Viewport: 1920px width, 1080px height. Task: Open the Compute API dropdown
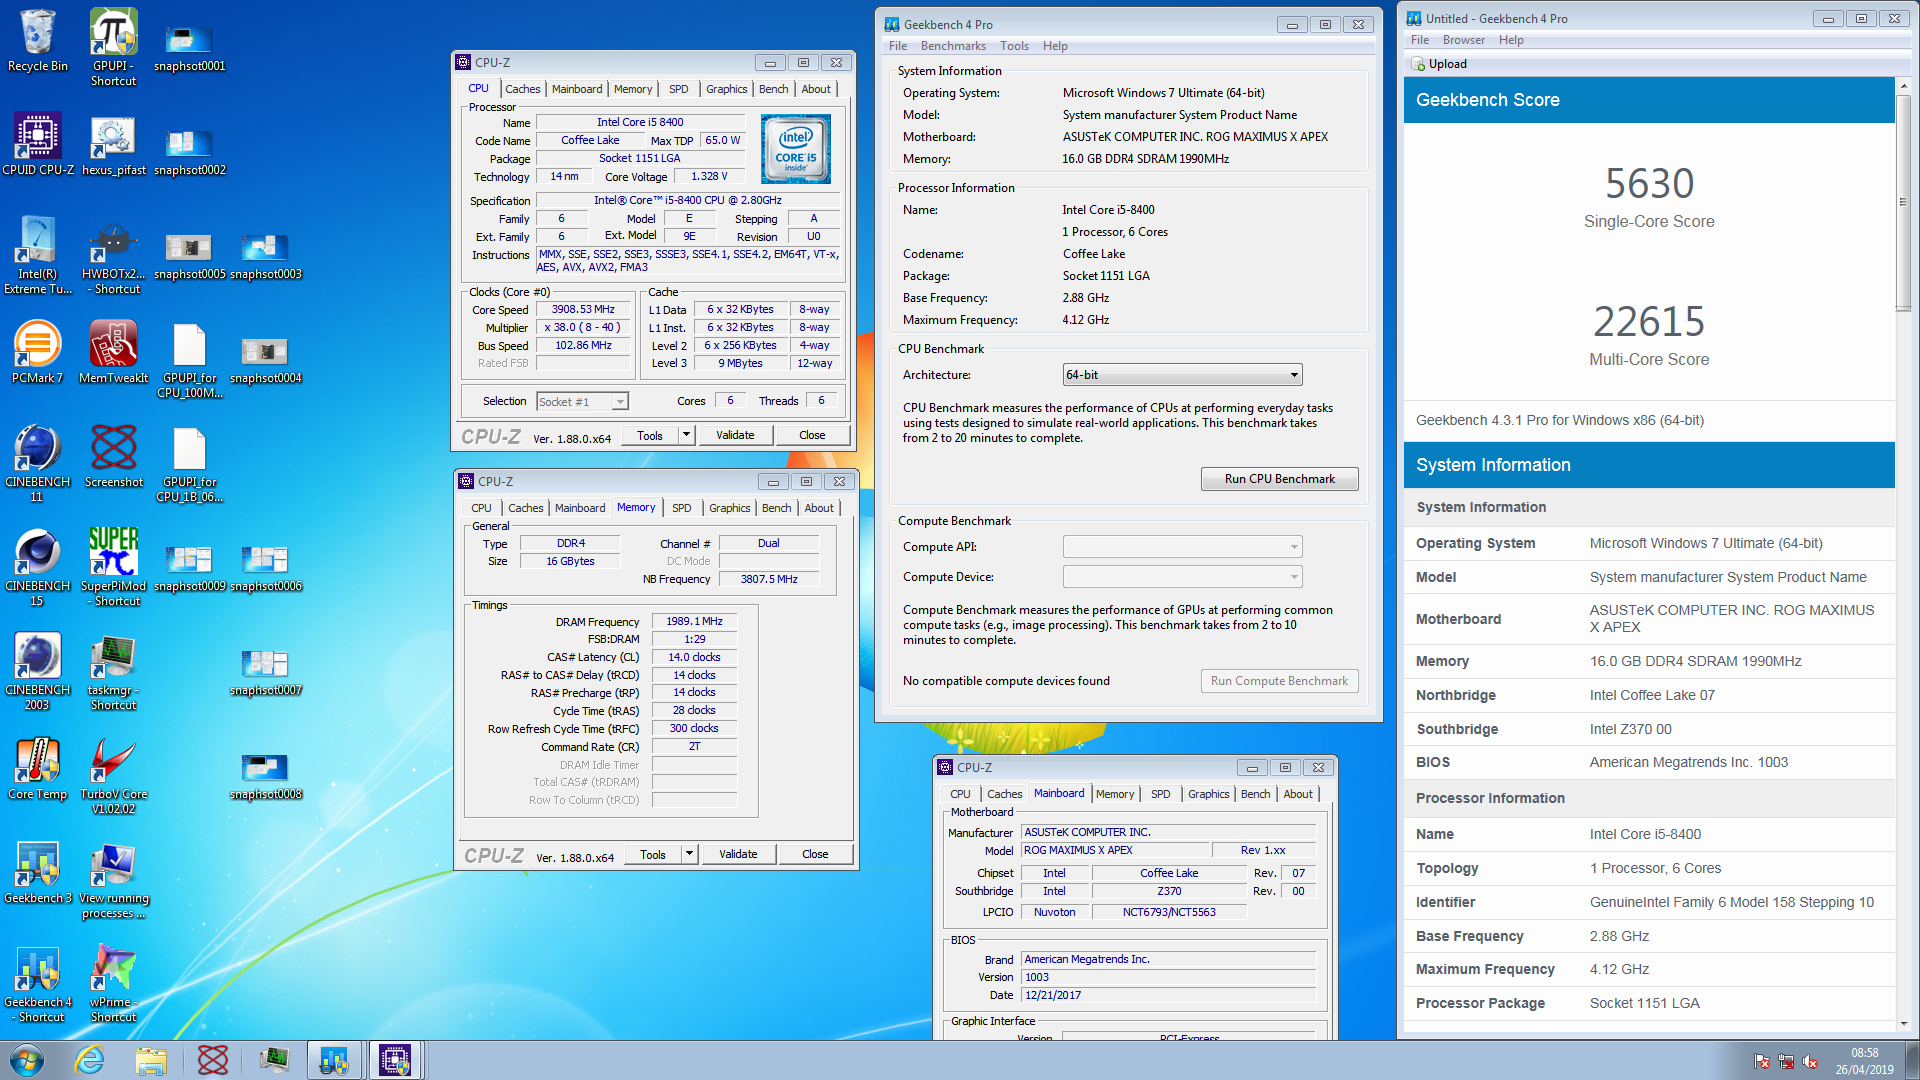pos(1182,547)
